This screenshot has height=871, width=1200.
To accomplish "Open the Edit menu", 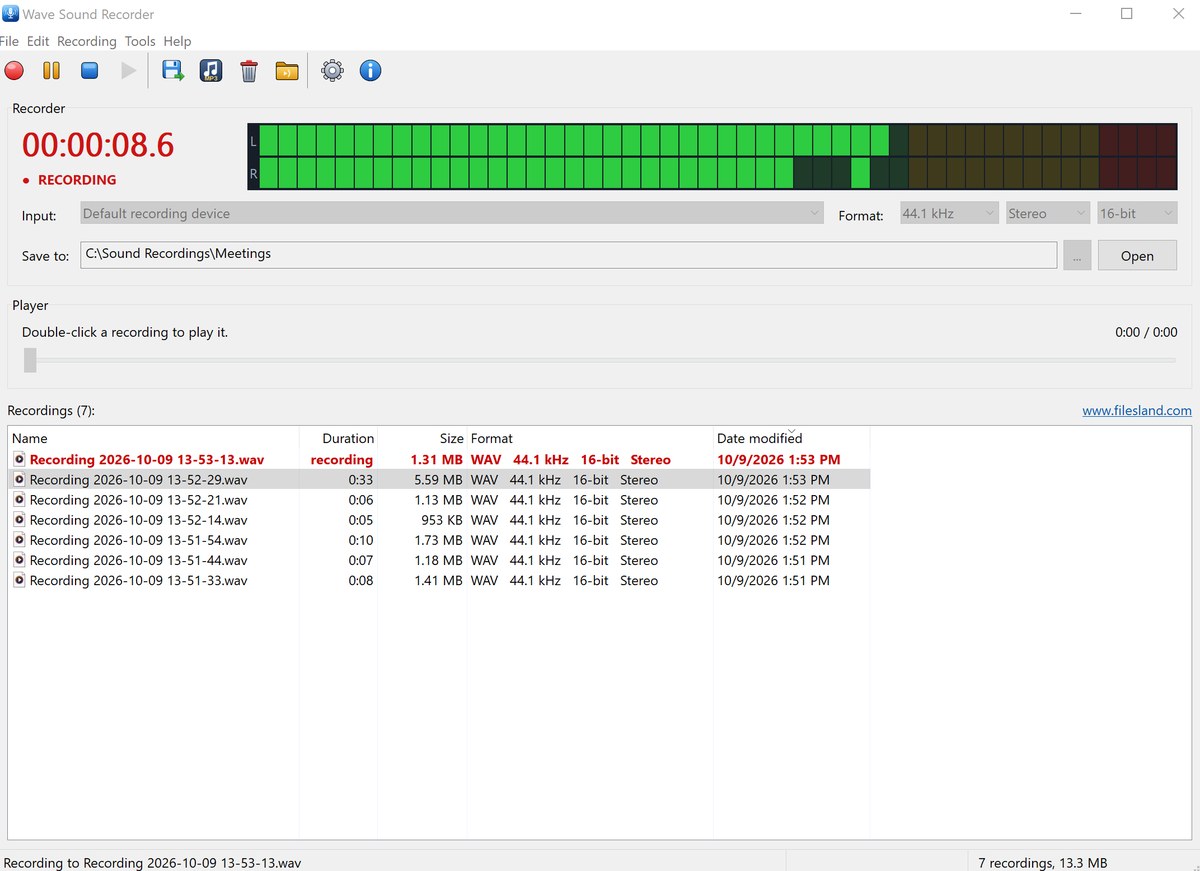I will click(x=38, y=41).
